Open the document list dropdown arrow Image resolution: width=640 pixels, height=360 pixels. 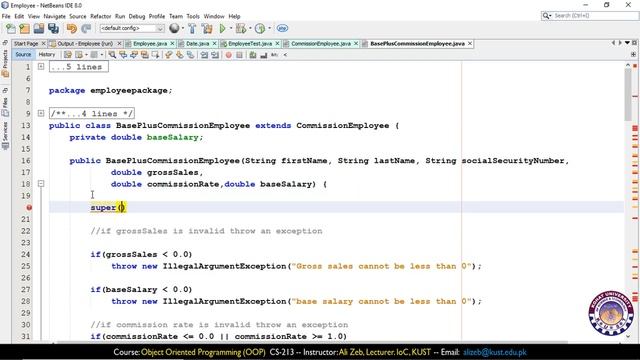pos(627,43)
